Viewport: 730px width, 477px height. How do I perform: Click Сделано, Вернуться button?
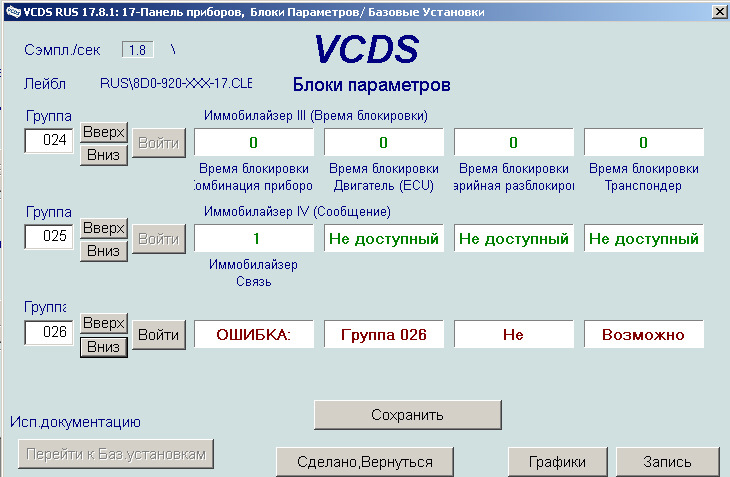coord(365,462)
